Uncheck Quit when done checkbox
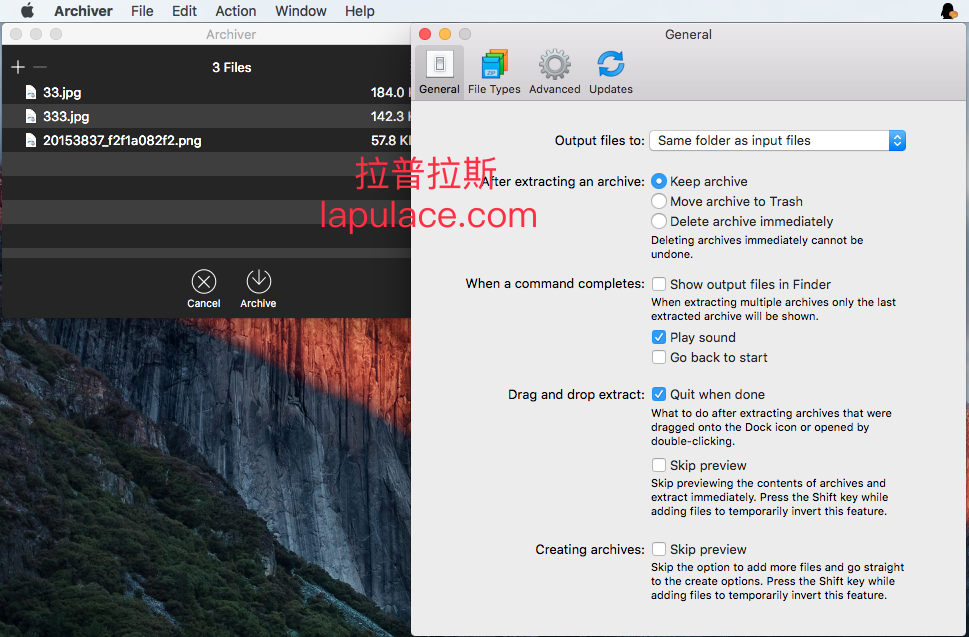The image size is (969, 637). [659, 394]
